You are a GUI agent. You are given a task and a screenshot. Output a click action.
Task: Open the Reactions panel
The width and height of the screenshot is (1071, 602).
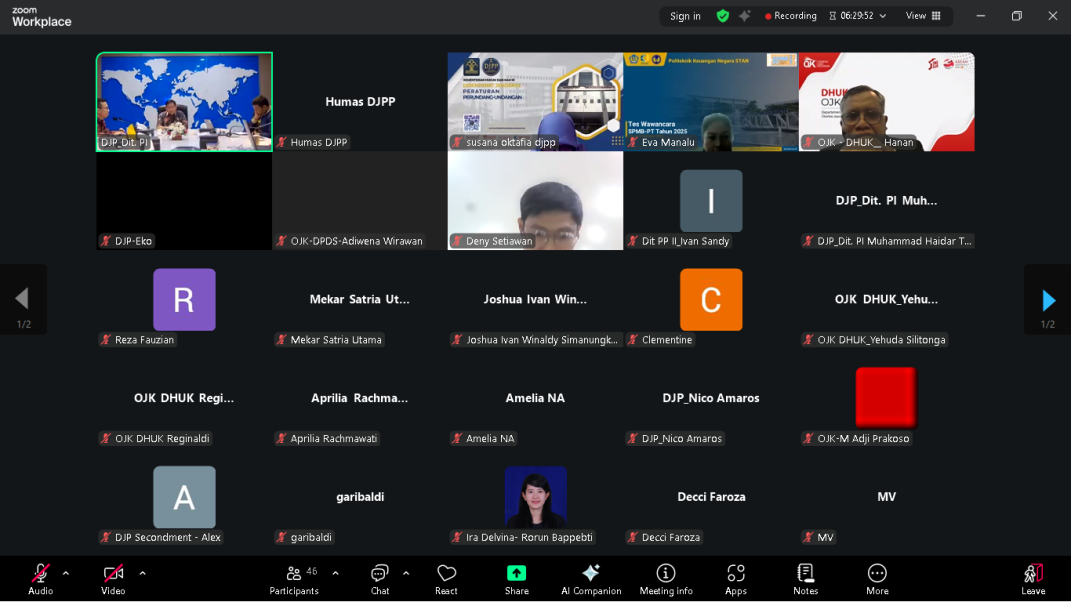coord(446,578)
